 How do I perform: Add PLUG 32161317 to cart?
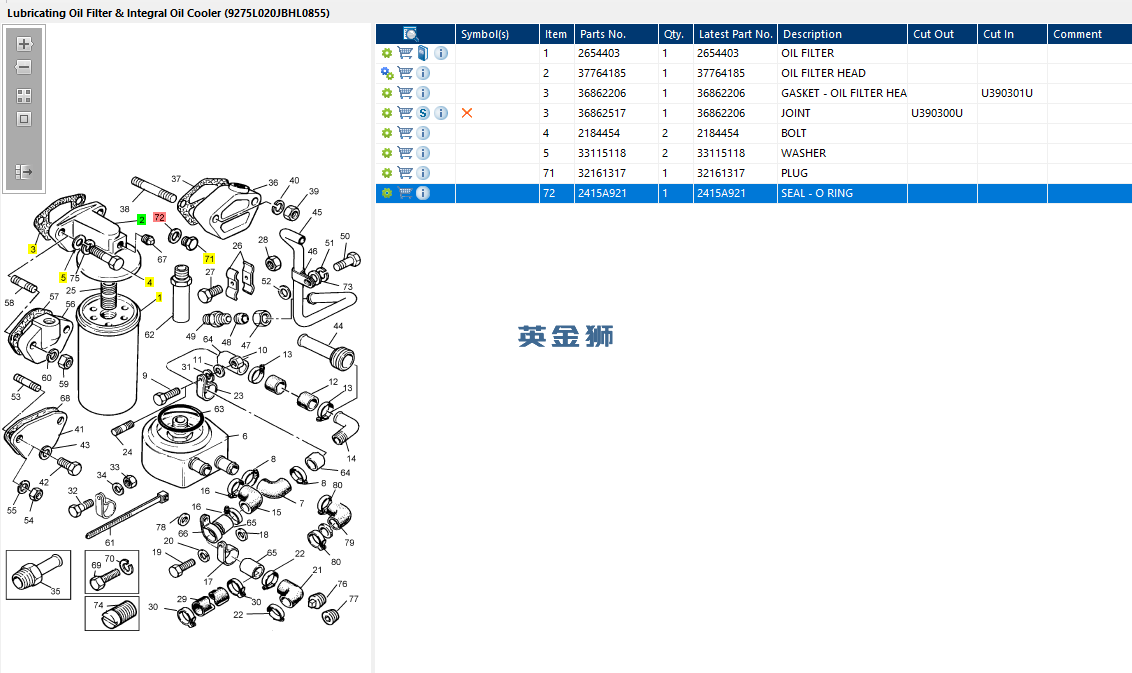pos(405,173)
